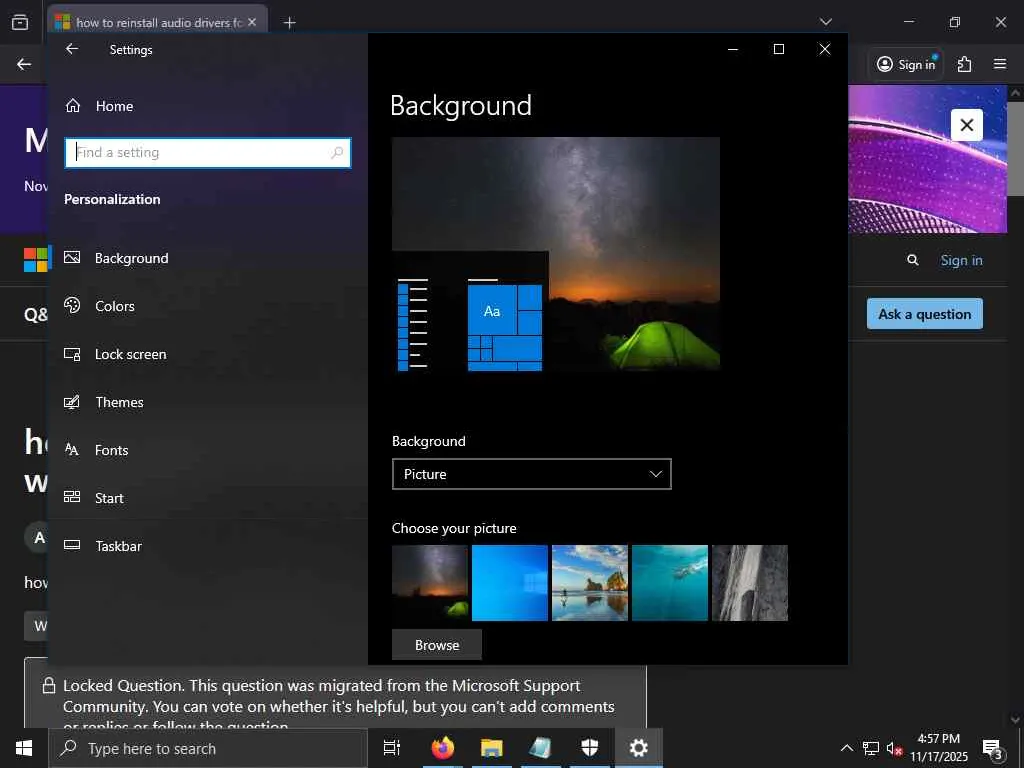Open Firefox extensions puzzle icon

[x=965, y=64]
